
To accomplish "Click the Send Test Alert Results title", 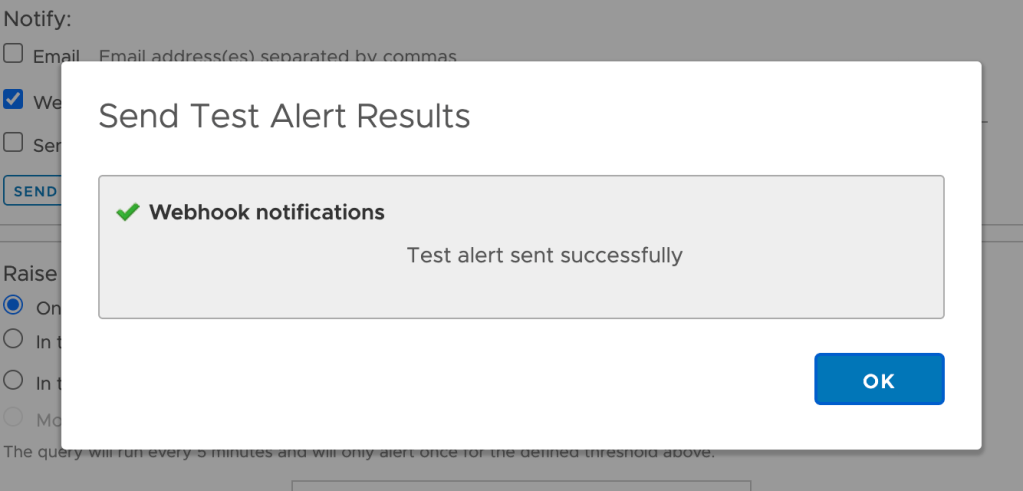I will click(284, 116).
